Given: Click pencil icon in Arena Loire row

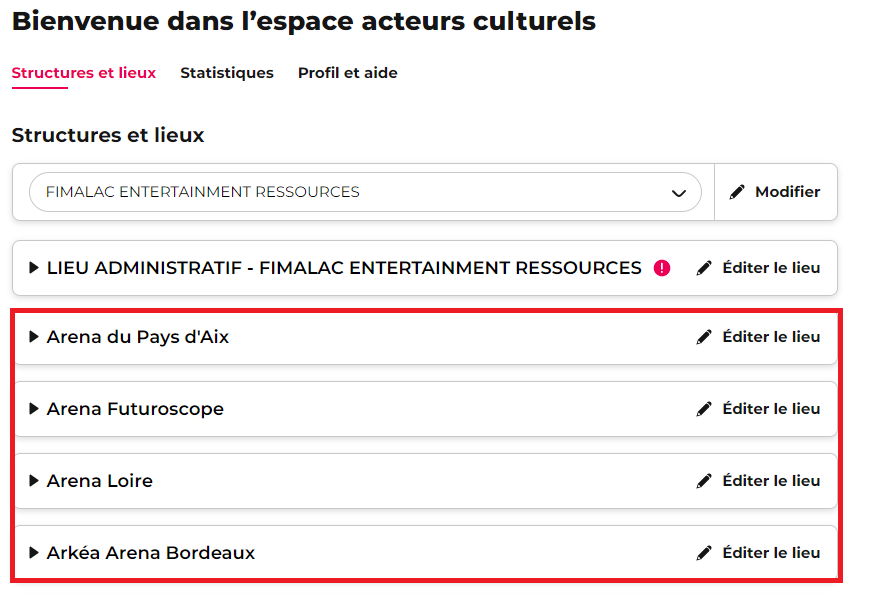Looking at the screenshot, I should (x=704, y=481).
